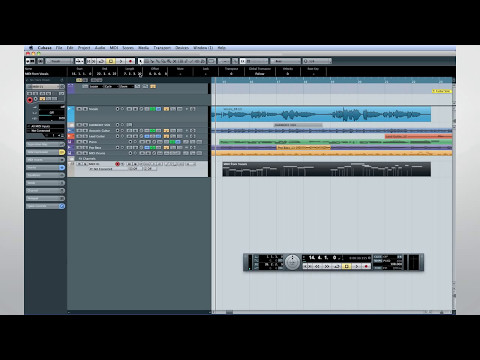The width and height of the screenshot is (480, 360).
Task: Toggle the red record enable button in the Inspector
Action: coord(30,100)
